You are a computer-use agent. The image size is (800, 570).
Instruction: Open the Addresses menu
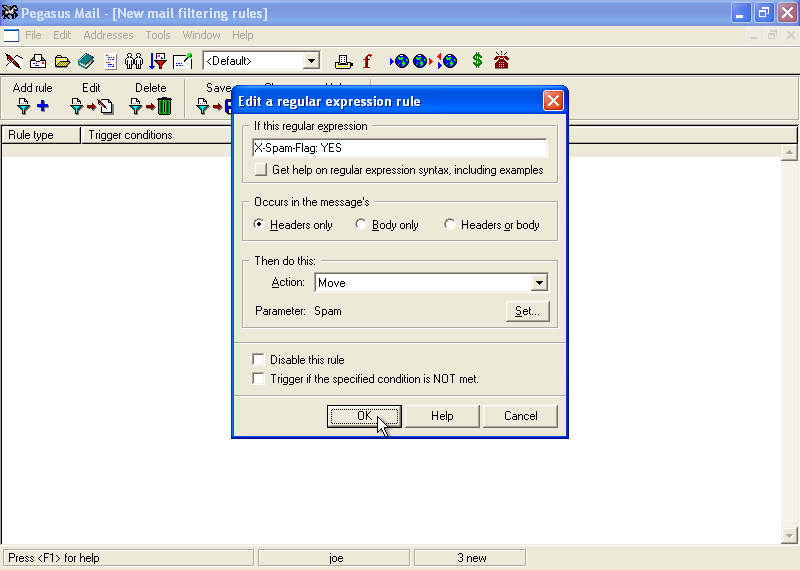pyautogui.click(x=108, y=35)
